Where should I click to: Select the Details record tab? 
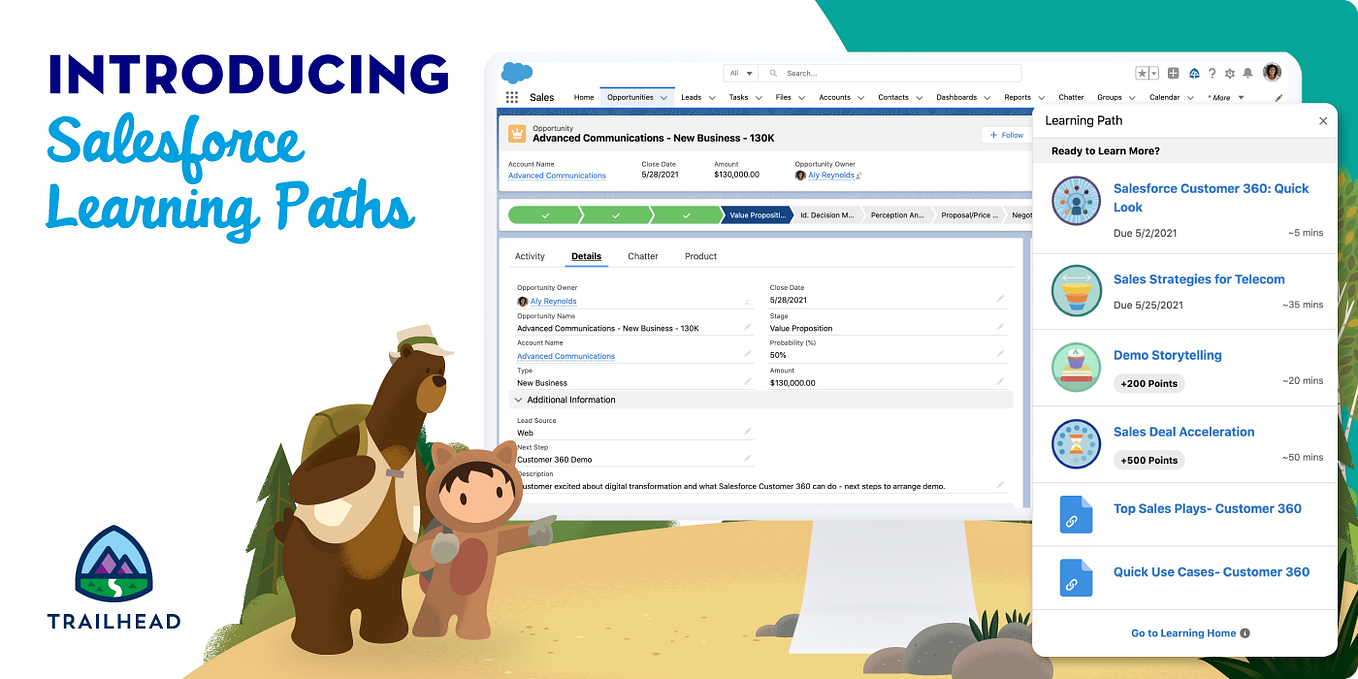(586, 257)
